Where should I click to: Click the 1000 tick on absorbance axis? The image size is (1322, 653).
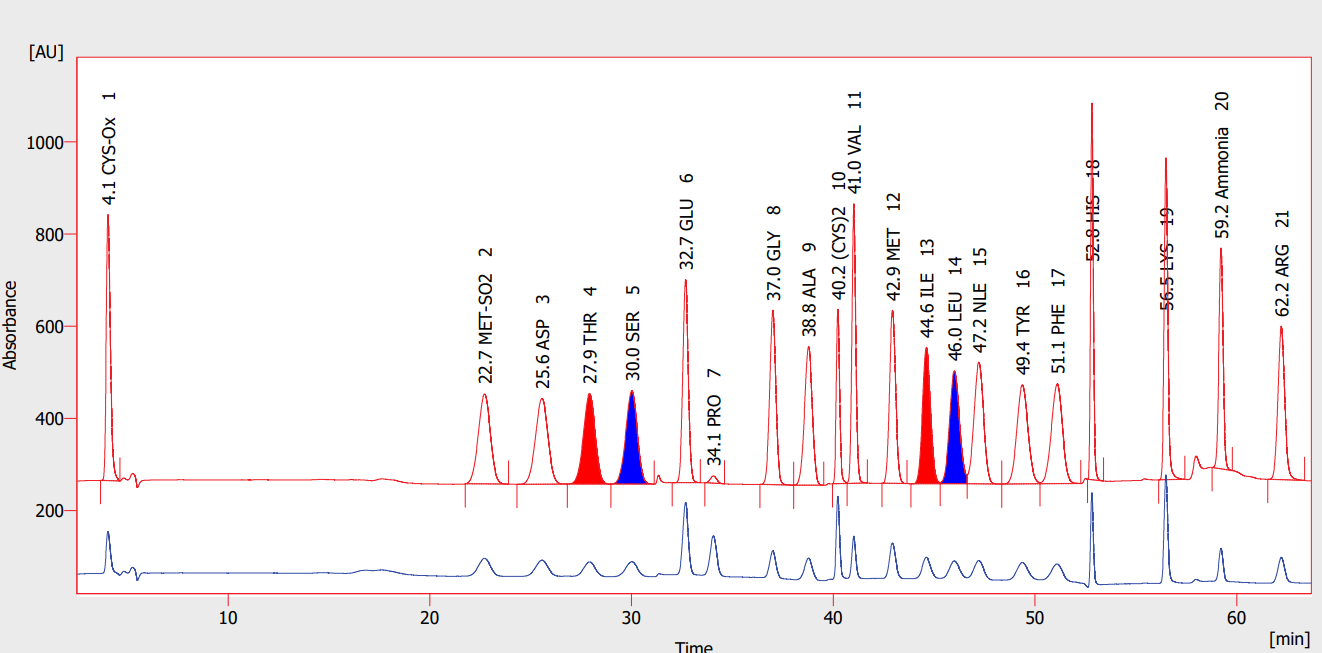pos(44,143)
